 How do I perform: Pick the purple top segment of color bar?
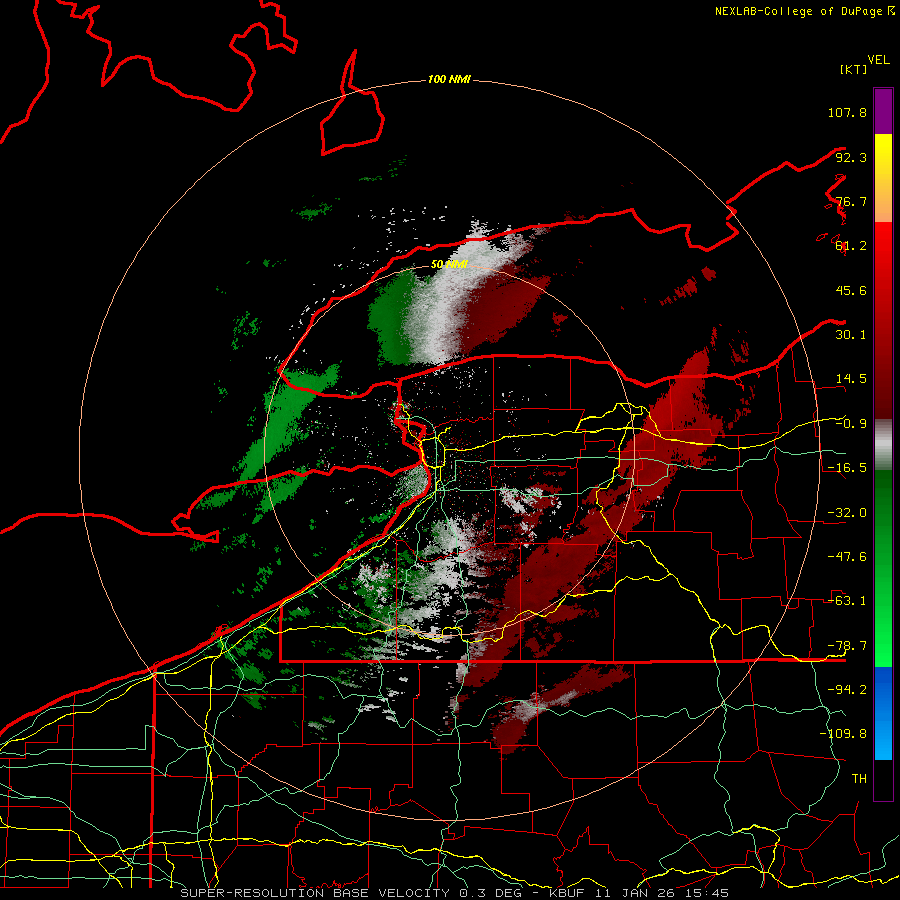point(883,112)
